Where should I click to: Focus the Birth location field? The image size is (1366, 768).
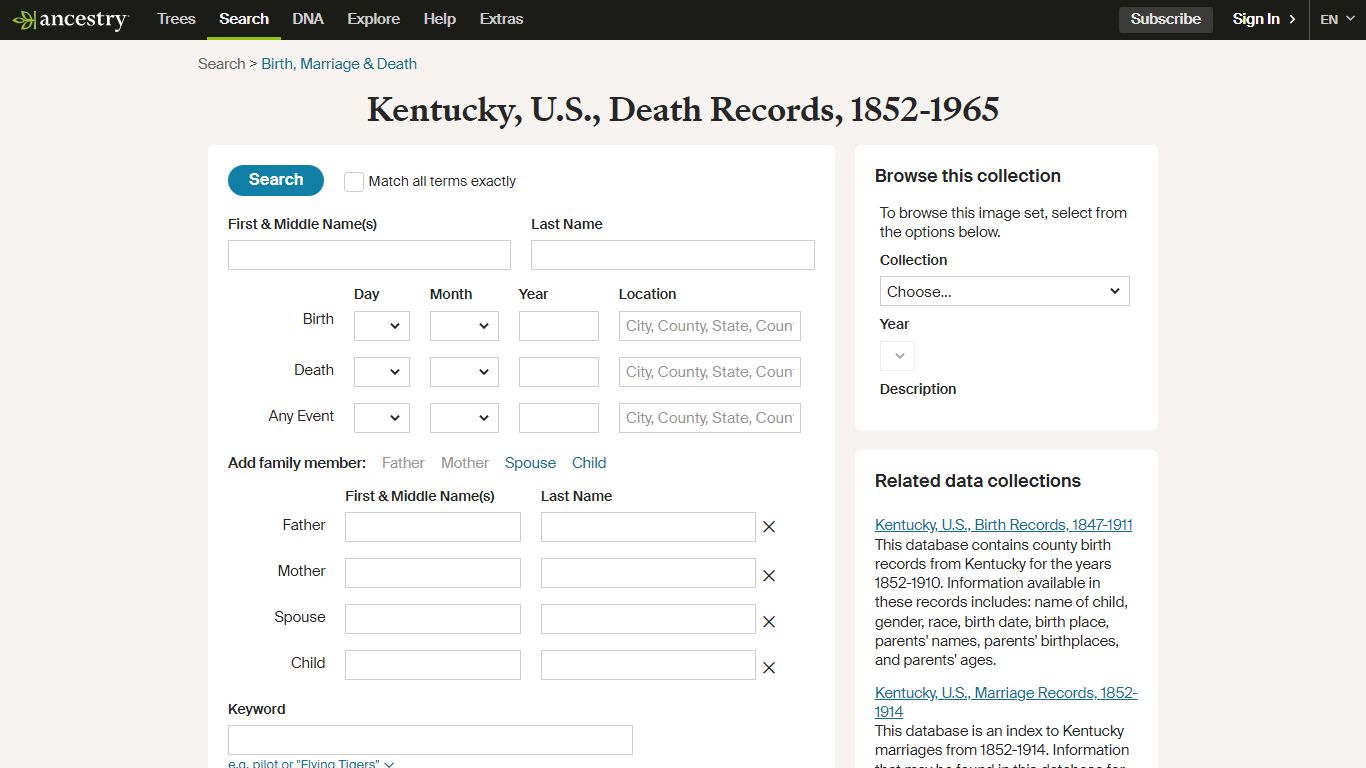[x=710, y=326]
